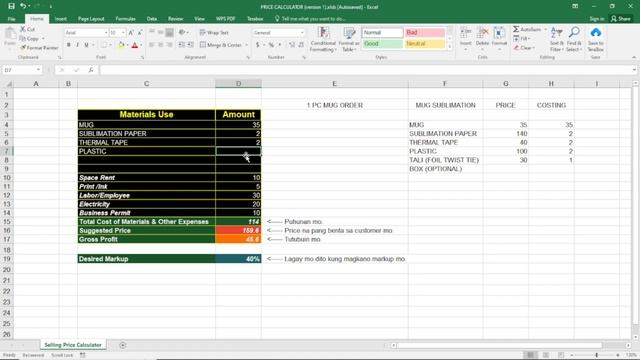Open the File tab

click(11, 19)
